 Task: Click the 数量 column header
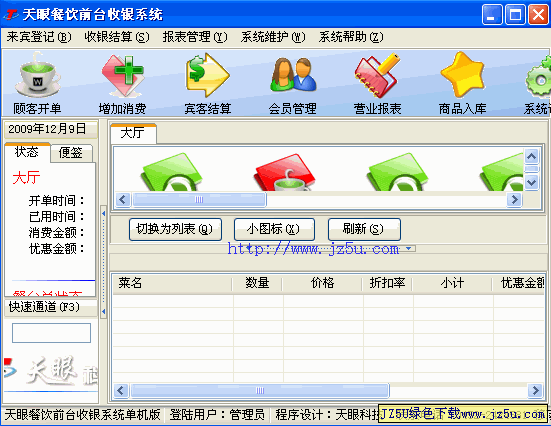(257, 283)
